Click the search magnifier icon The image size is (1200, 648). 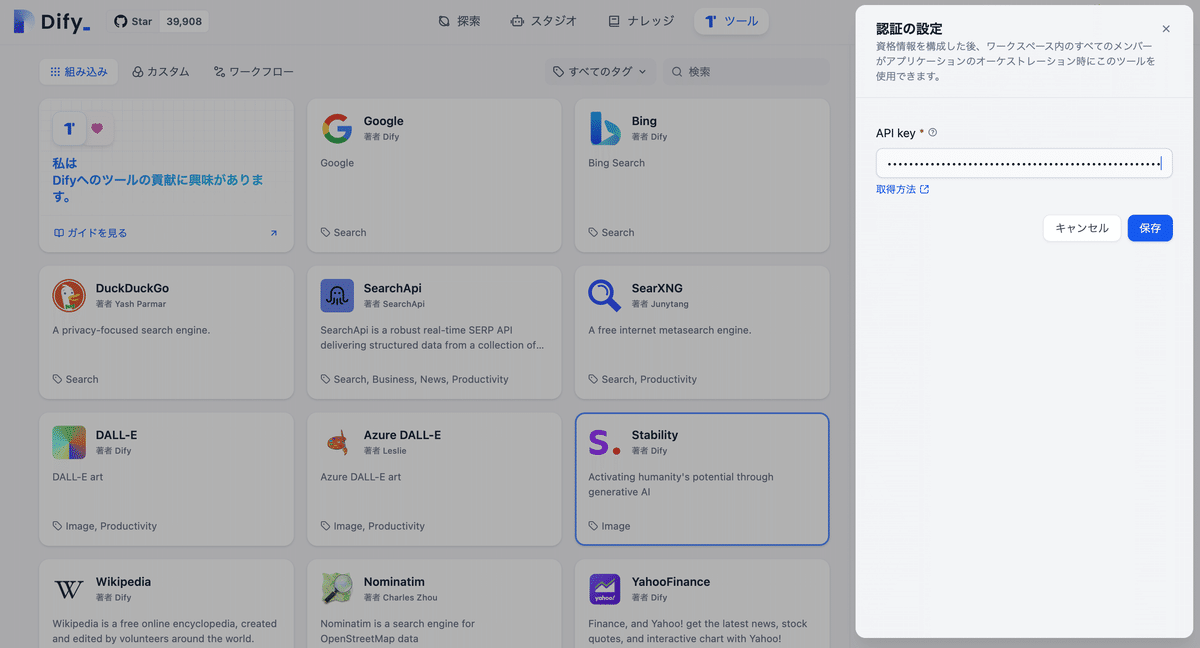pyautogui.click(x=677, y=72)
